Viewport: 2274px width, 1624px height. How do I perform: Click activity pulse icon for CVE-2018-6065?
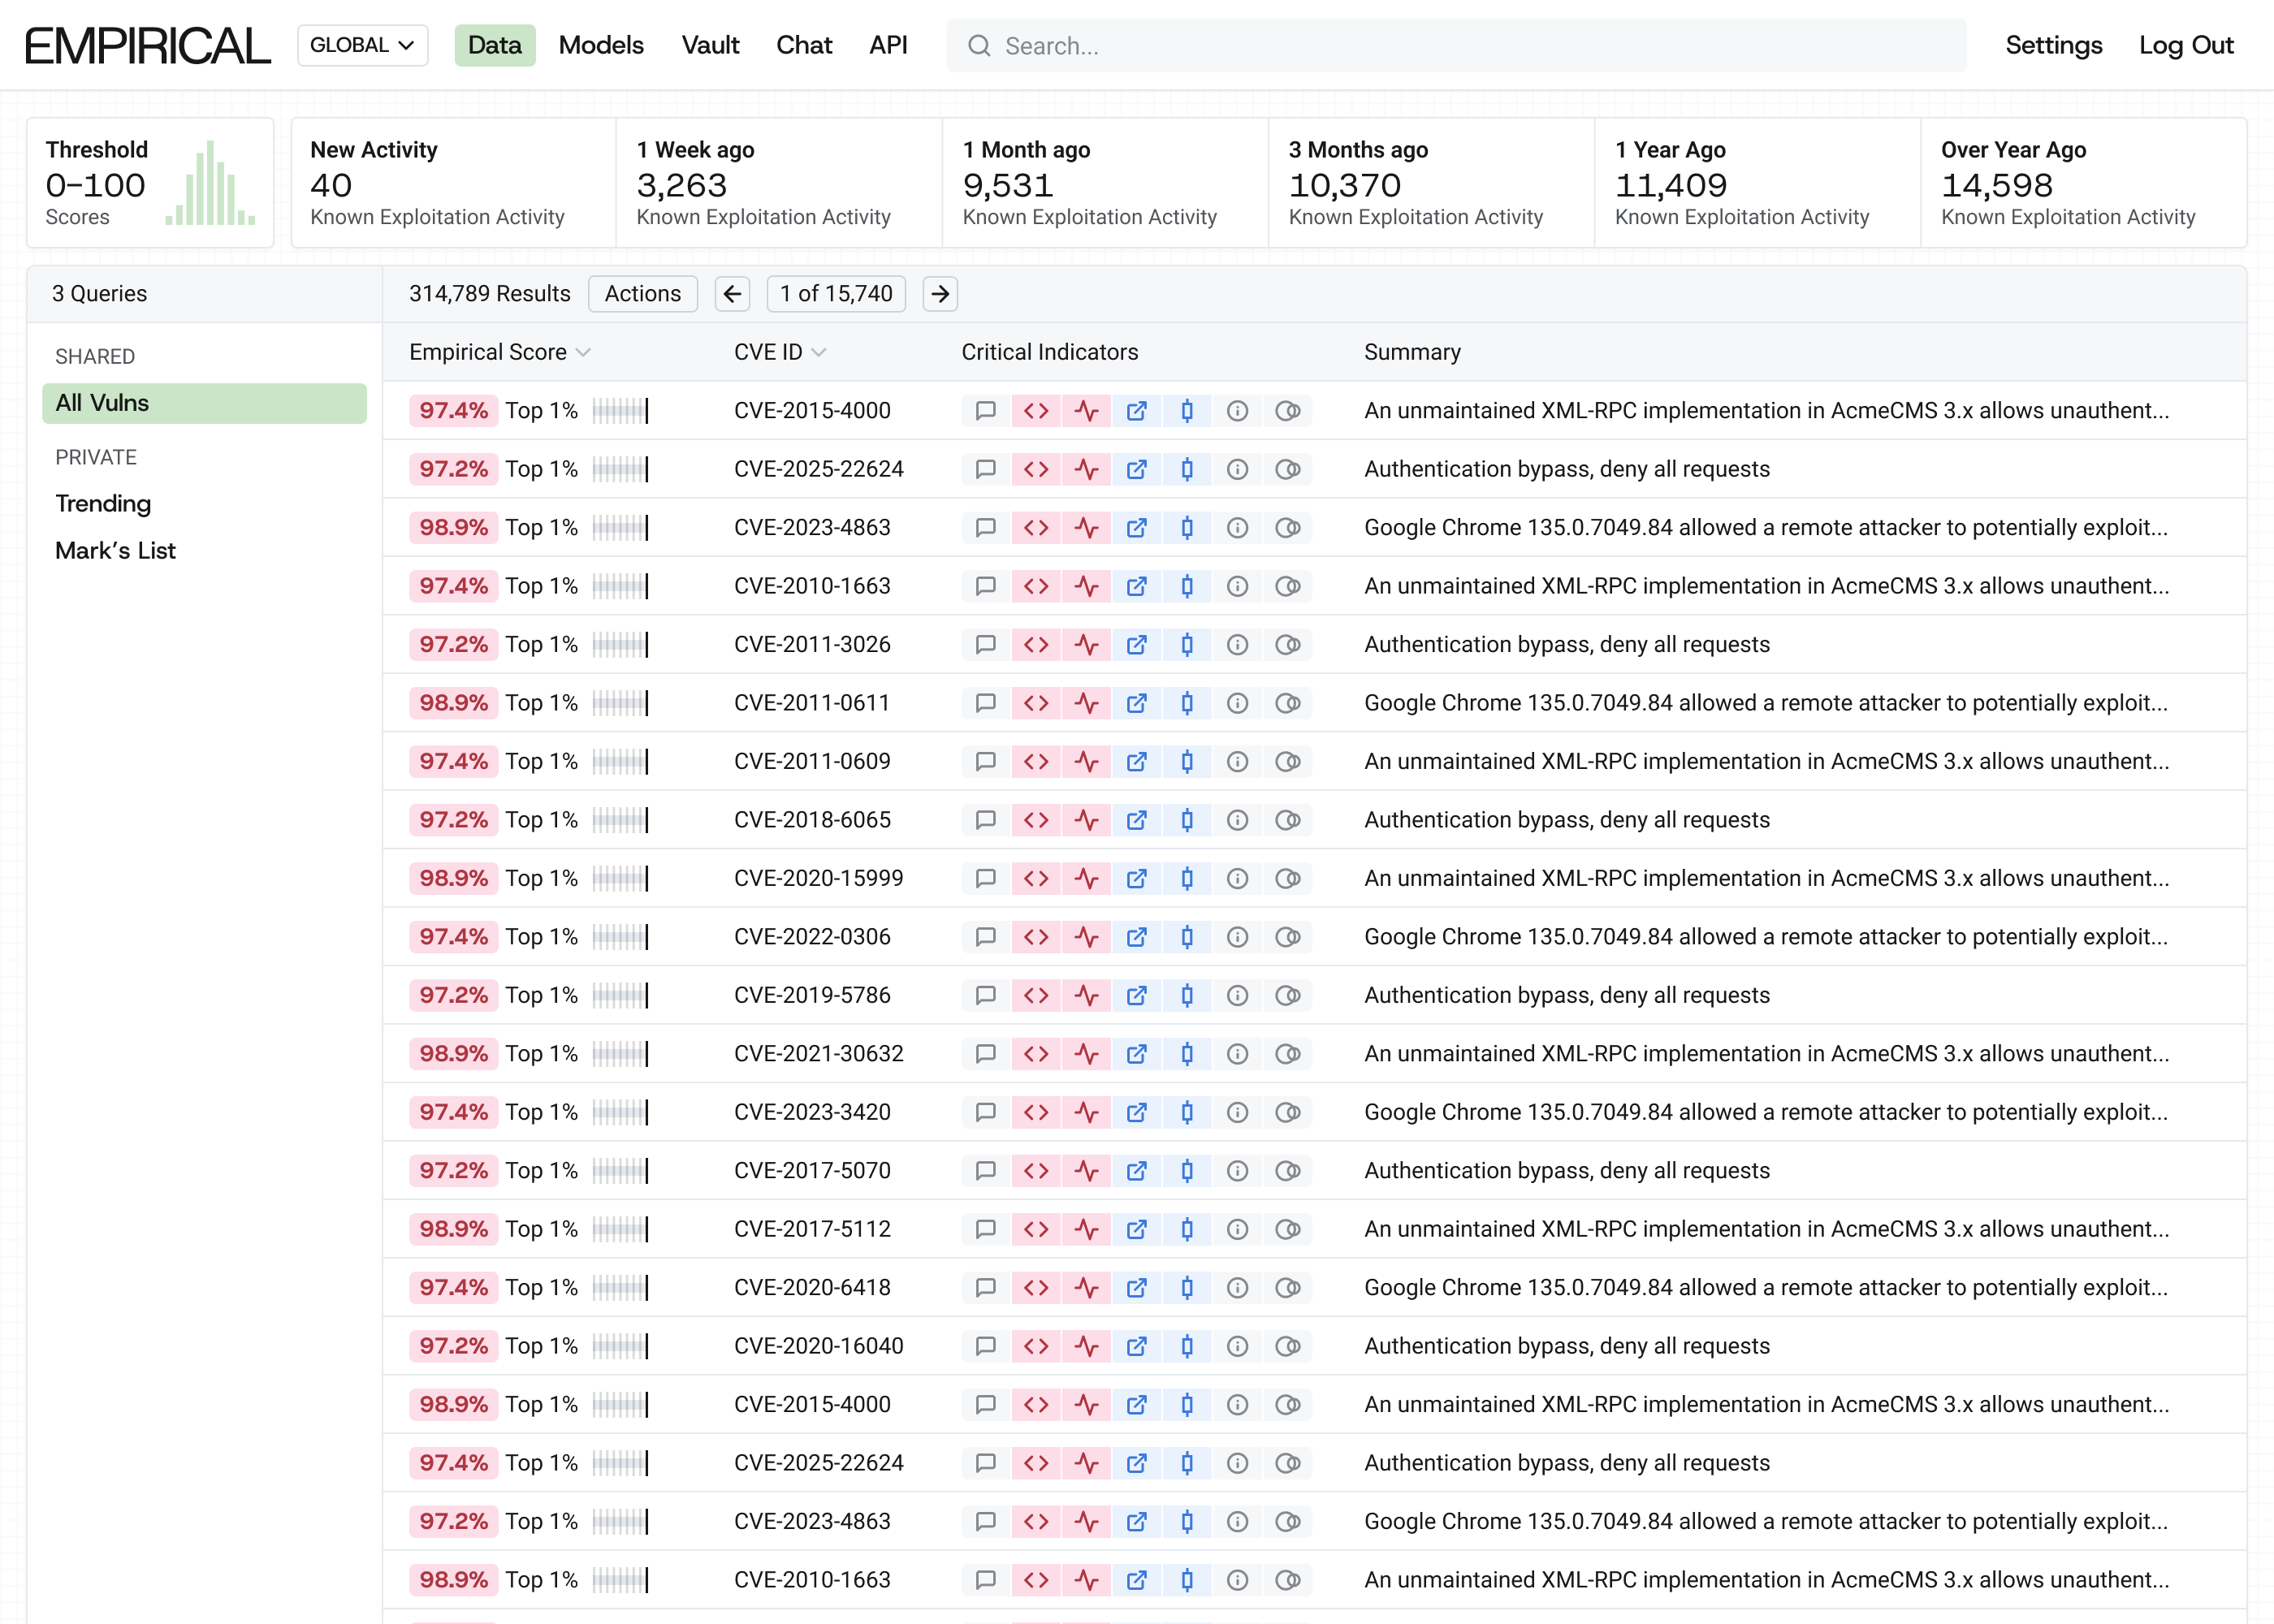coord(1086,820)
